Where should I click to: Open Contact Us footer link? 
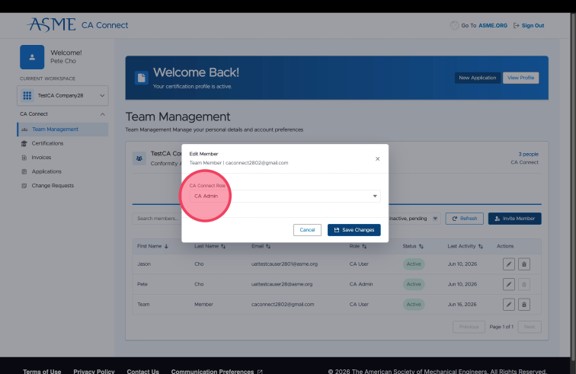point(143,371)
